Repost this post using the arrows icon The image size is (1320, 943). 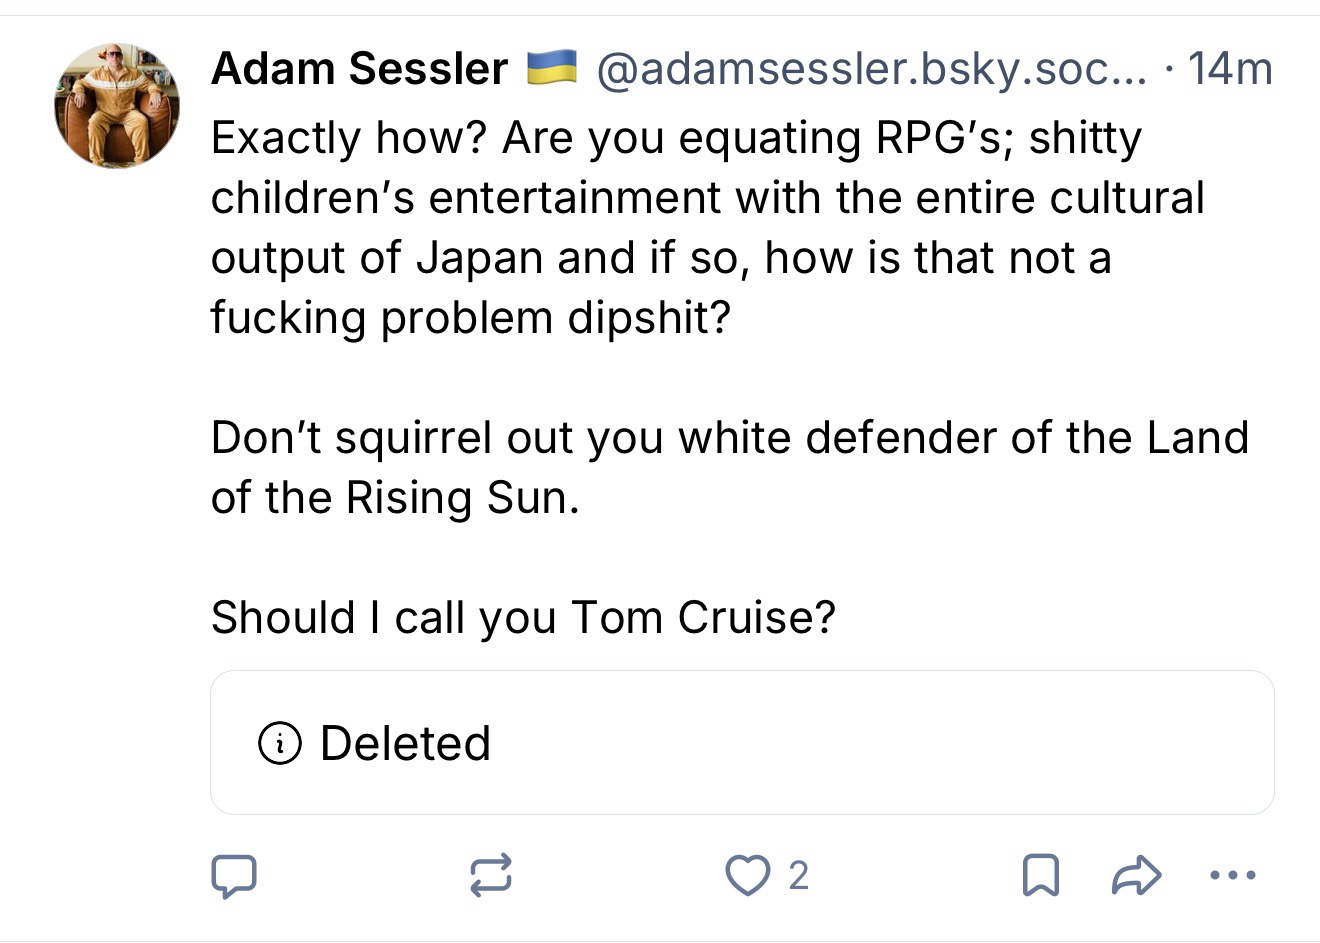(x=491, y=876)
